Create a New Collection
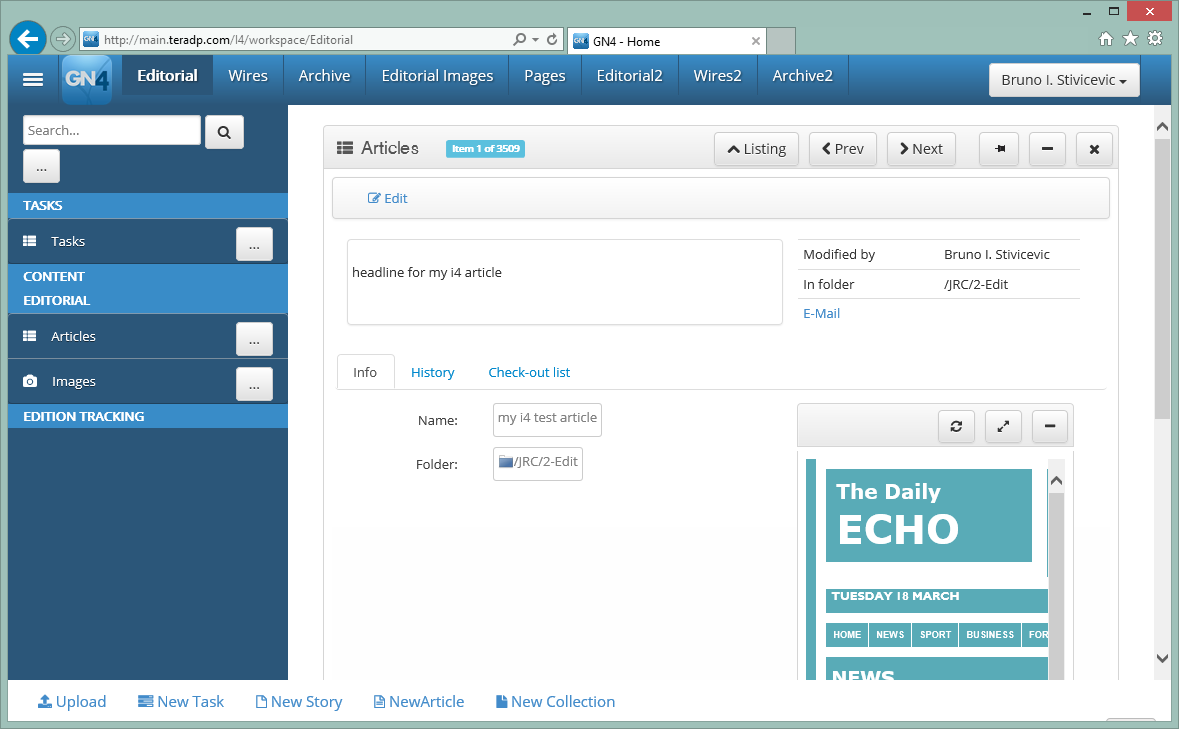The height and width of the screenshot is (729, 1179). click(555, 702)
